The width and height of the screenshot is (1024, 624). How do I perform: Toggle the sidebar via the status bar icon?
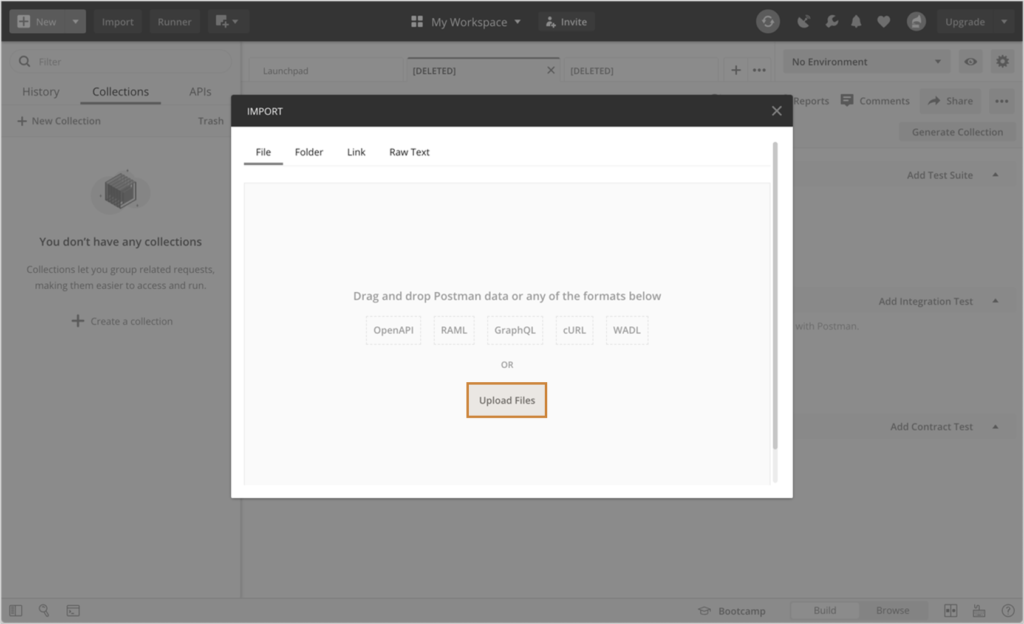coord(16,610)
